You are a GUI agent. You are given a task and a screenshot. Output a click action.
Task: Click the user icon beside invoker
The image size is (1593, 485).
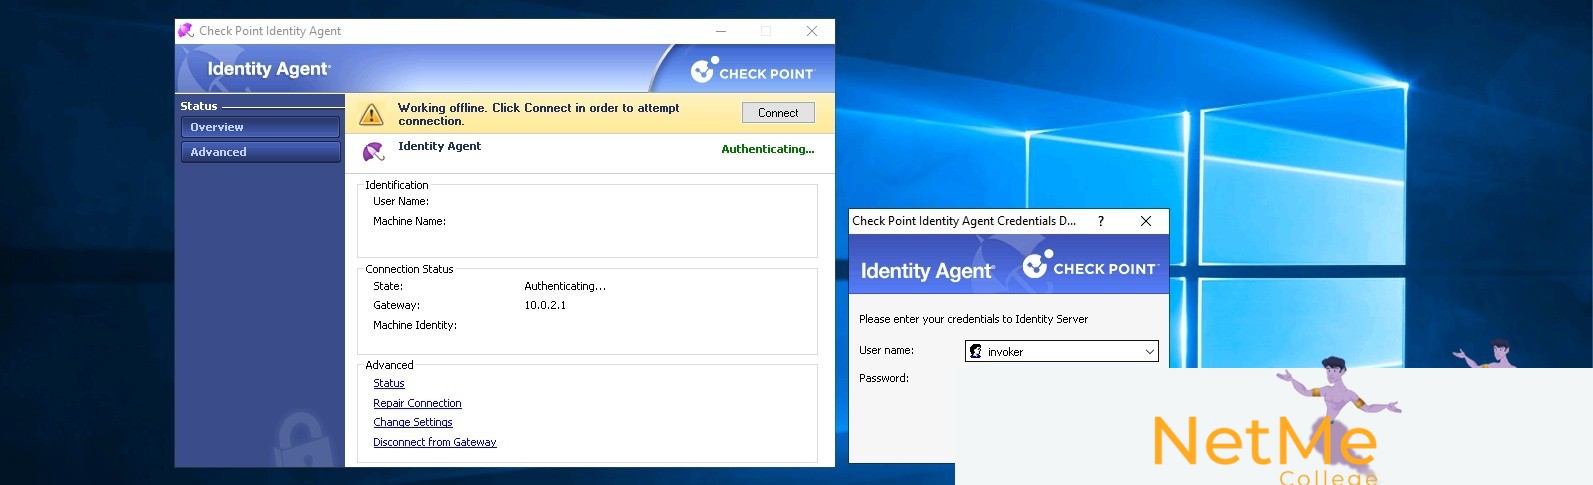(976, 352)
